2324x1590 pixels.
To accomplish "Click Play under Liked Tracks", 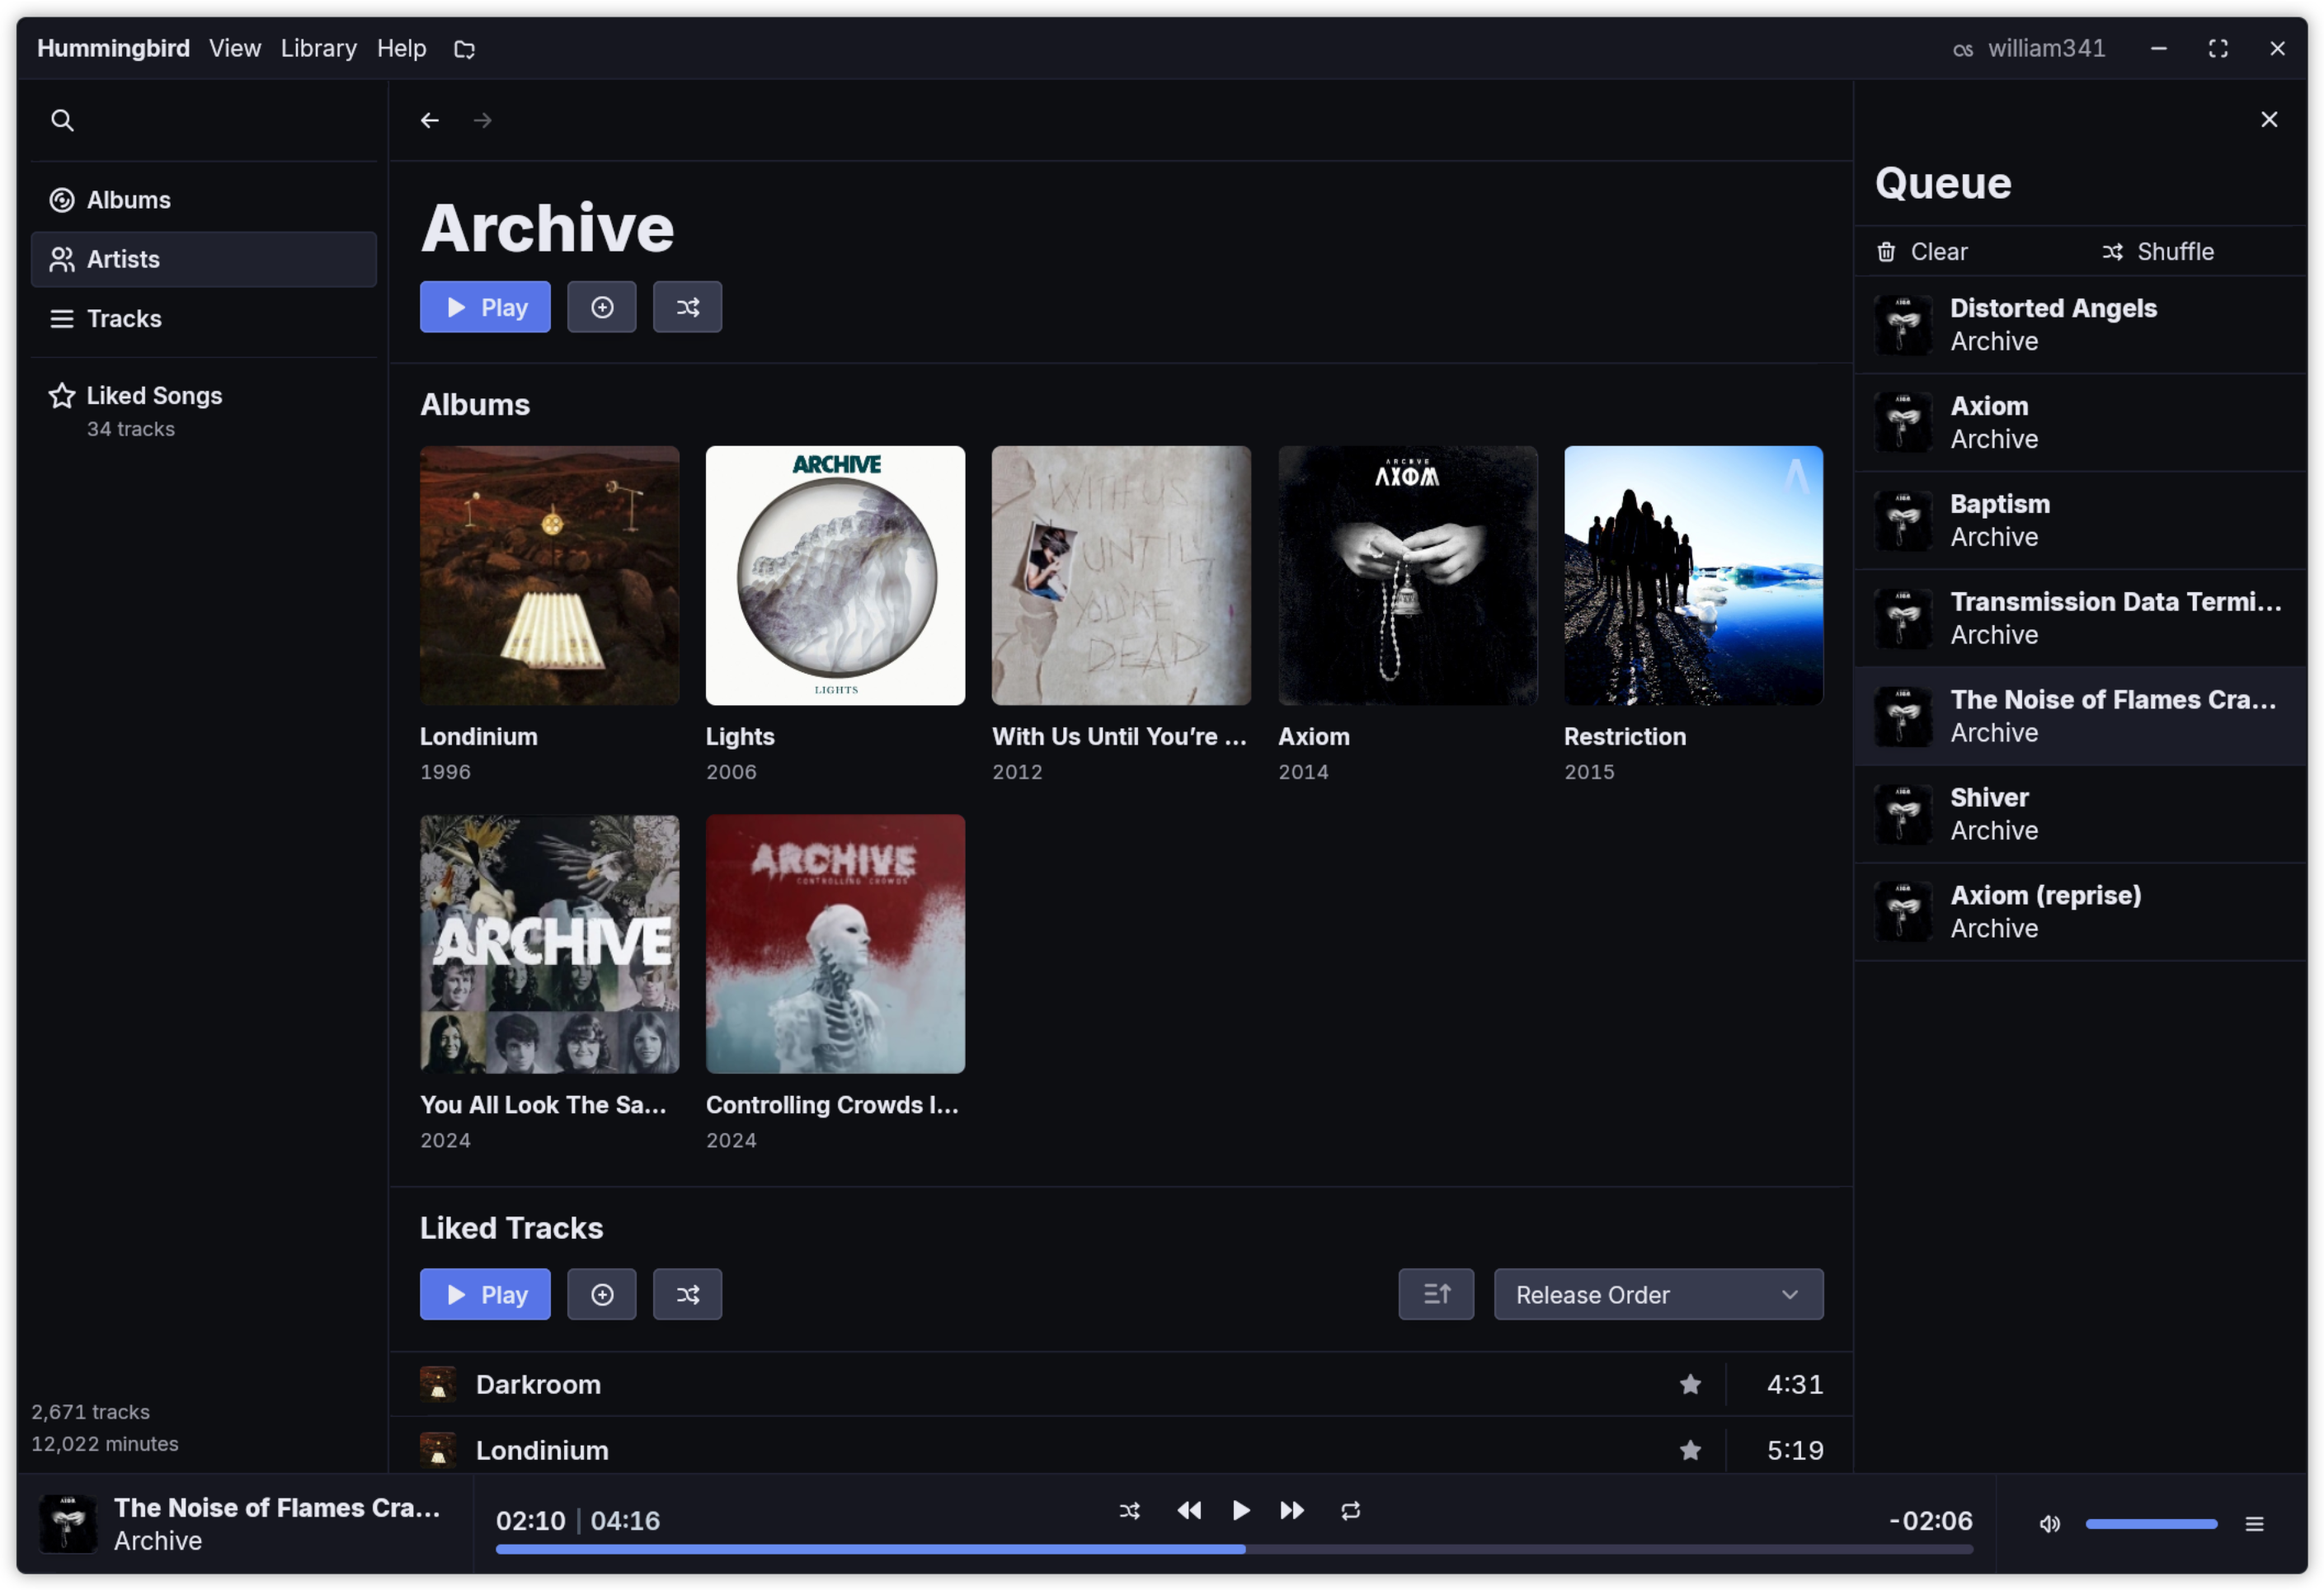I will [485, 1294].
